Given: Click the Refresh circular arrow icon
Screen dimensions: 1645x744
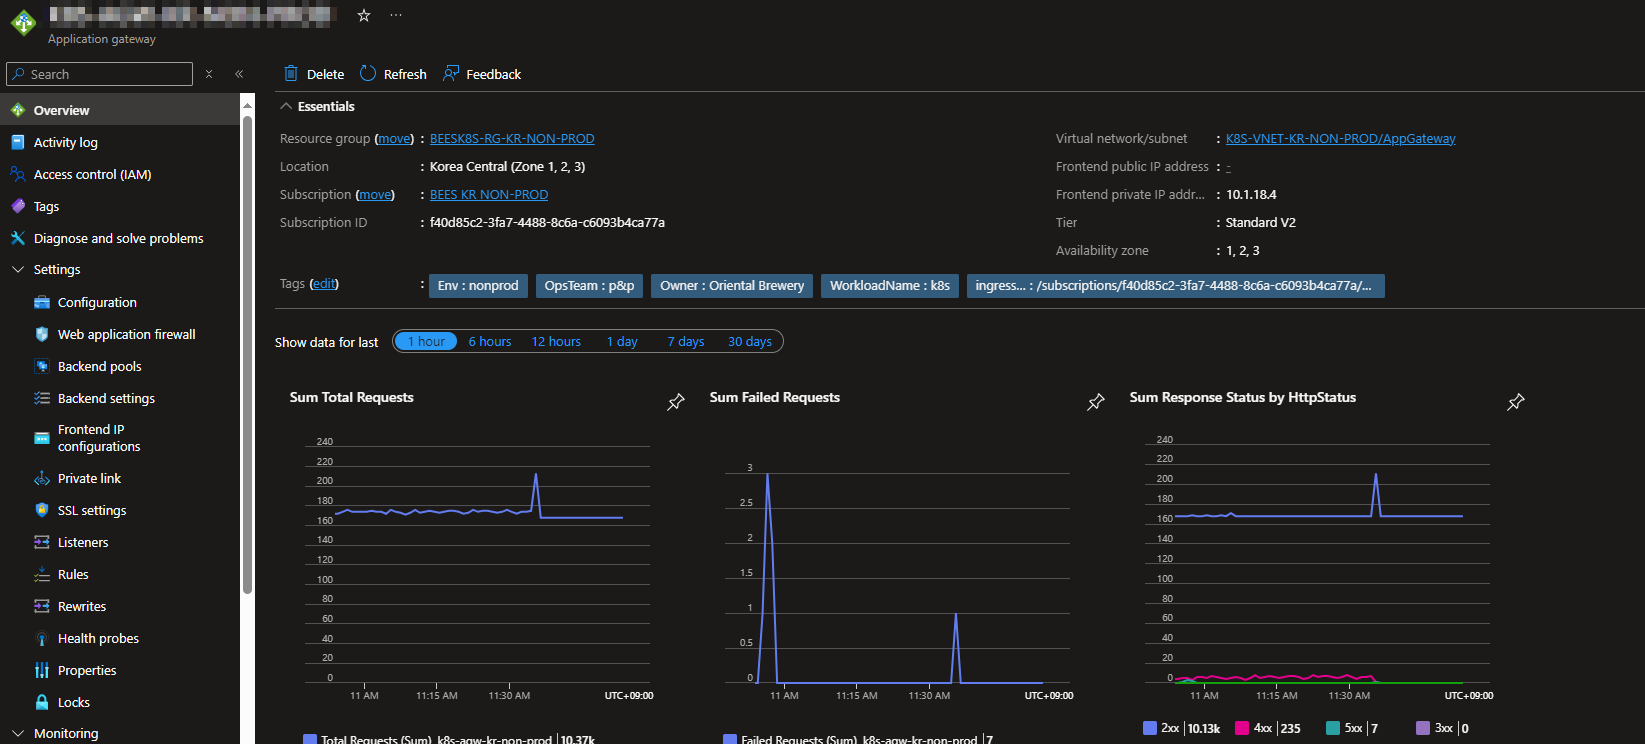Looking at the screenshot, I should click(x=368, y=73).
